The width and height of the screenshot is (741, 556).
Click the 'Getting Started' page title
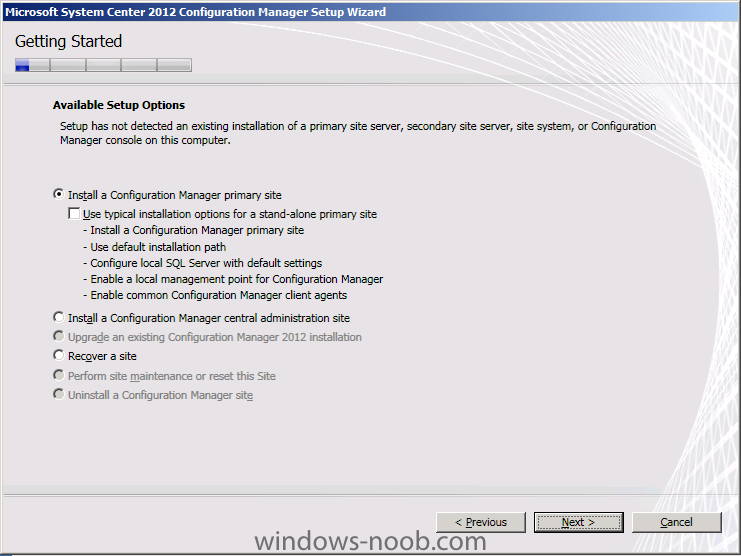(69, 42)
